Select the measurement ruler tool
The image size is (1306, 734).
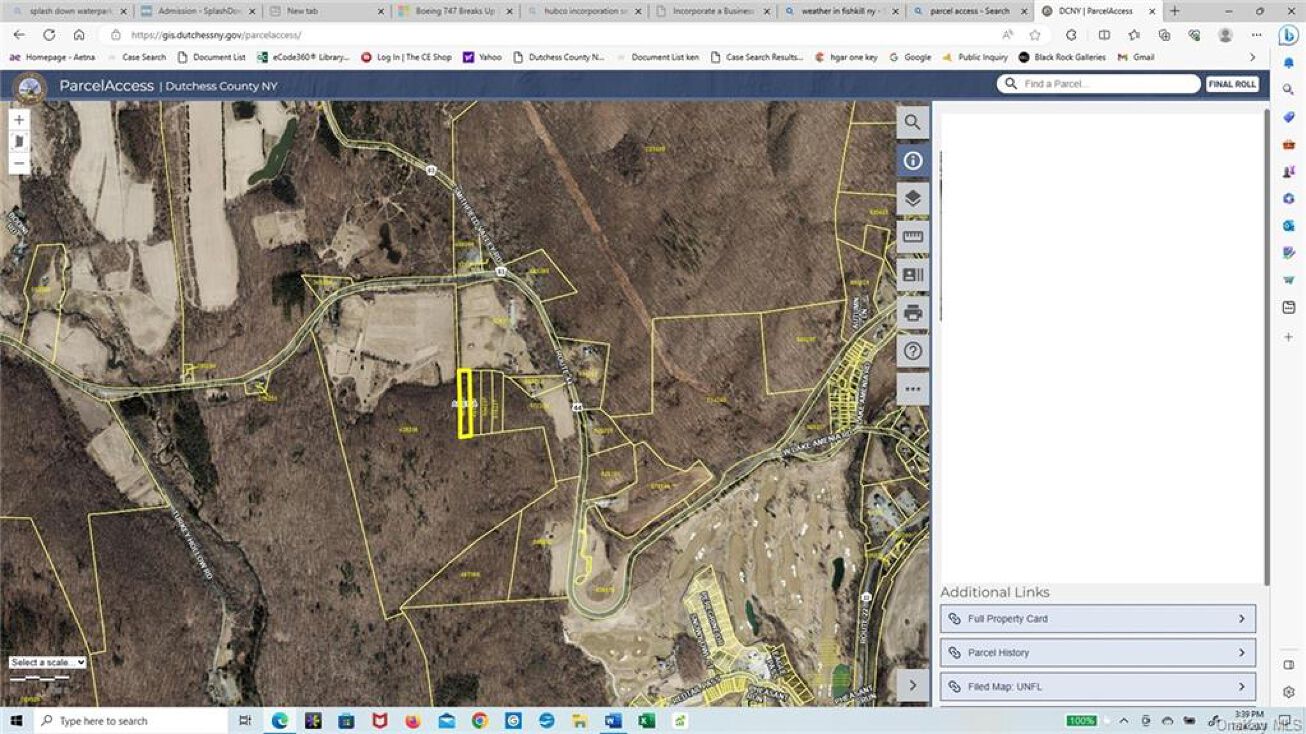tap(911, 236)
